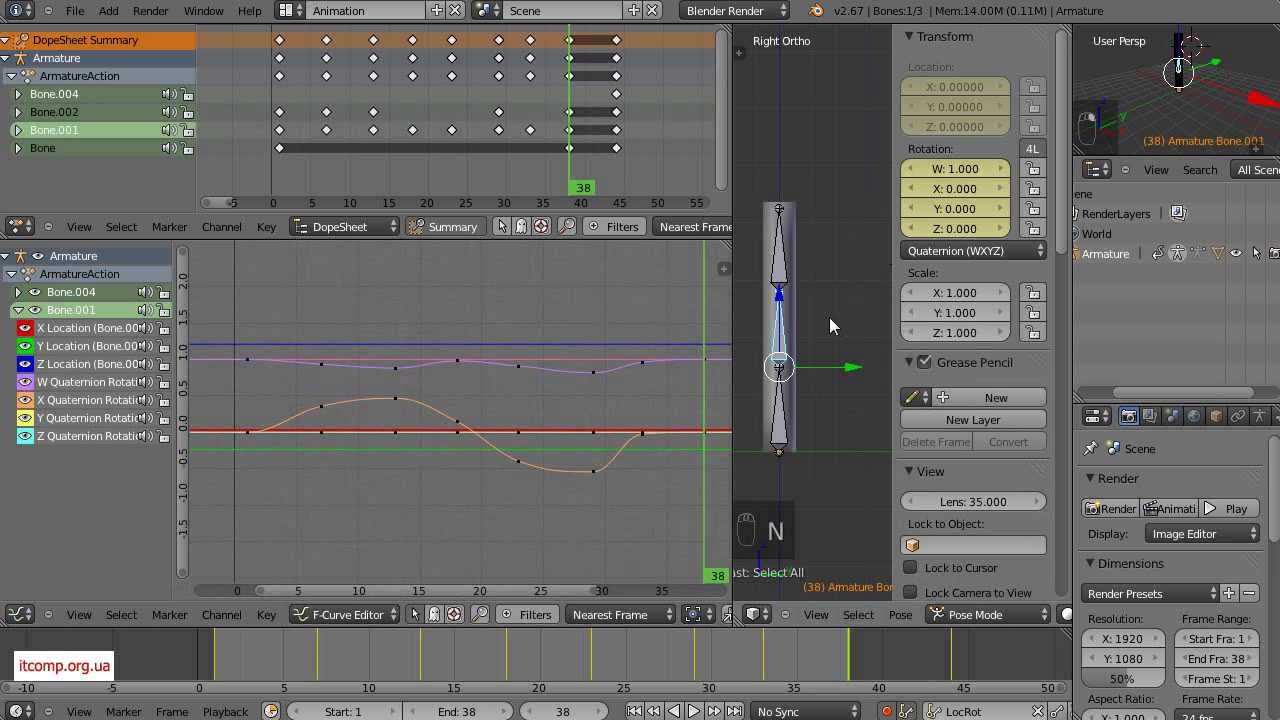Open the Pose Mode dropdown
The width and height of the screenshot is (1280, 720).
[988, 614]
